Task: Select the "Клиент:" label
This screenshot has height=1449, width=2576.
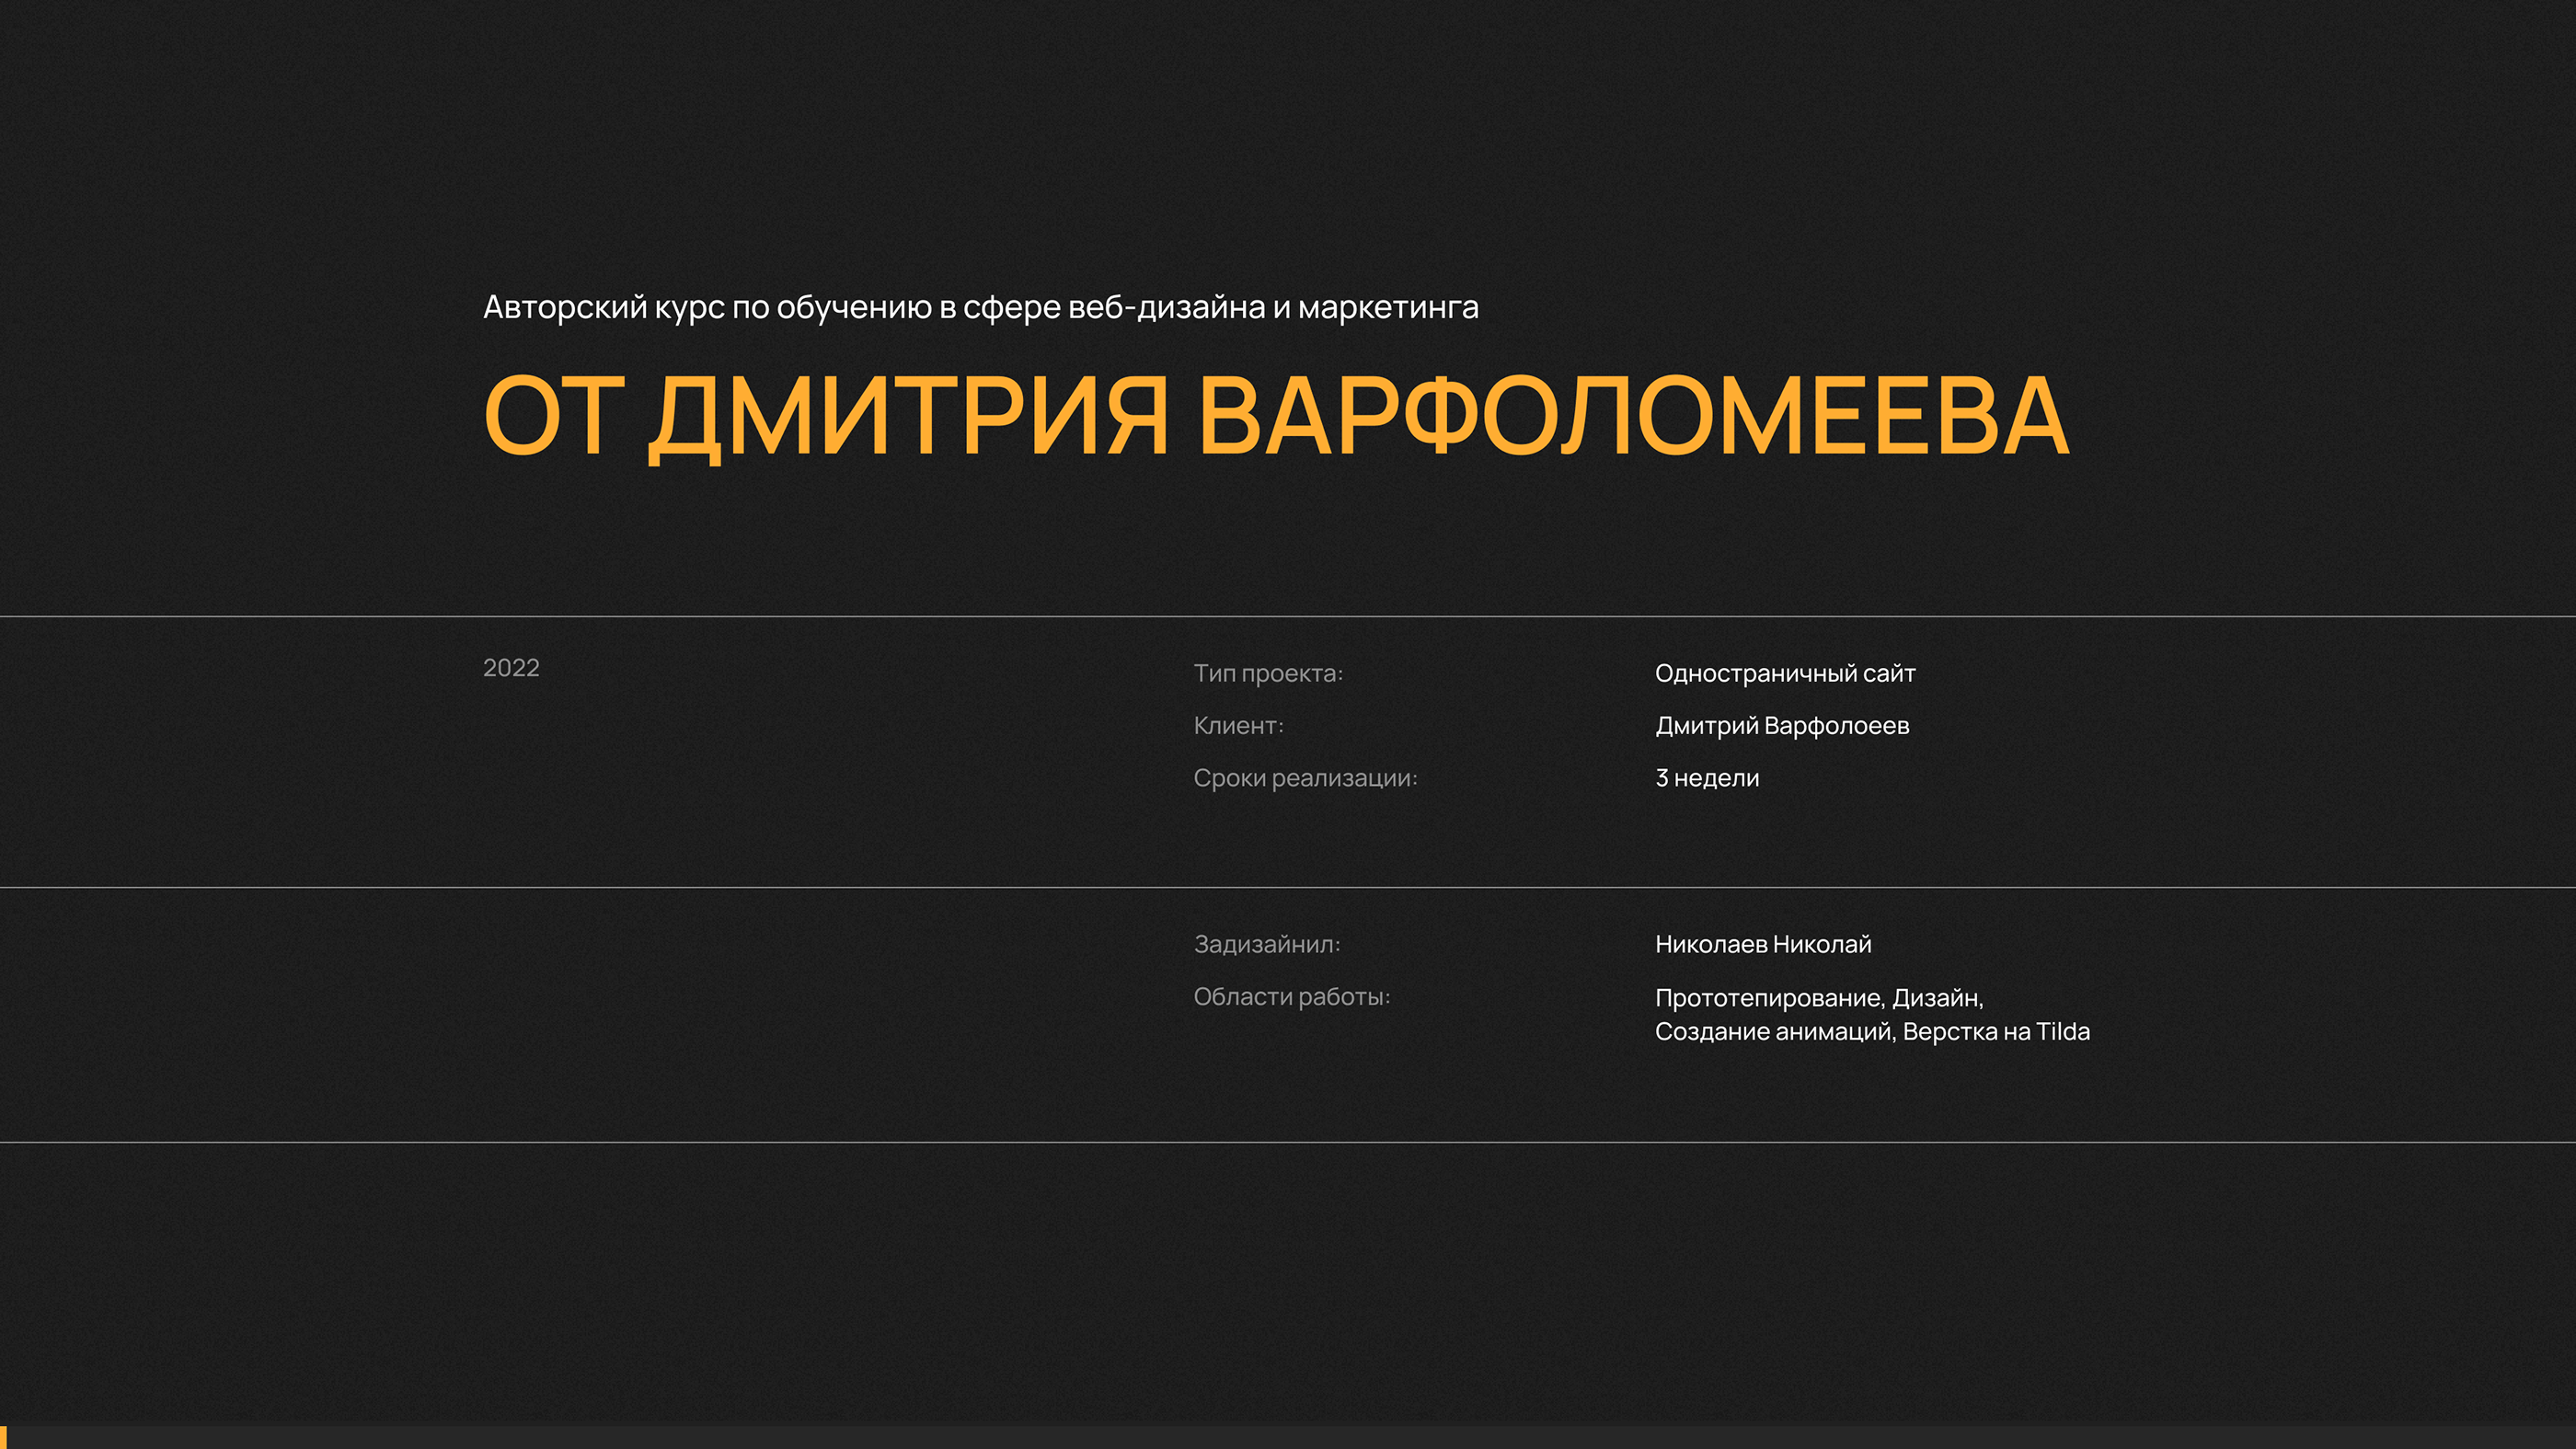Action: (x=1238, y=726)
